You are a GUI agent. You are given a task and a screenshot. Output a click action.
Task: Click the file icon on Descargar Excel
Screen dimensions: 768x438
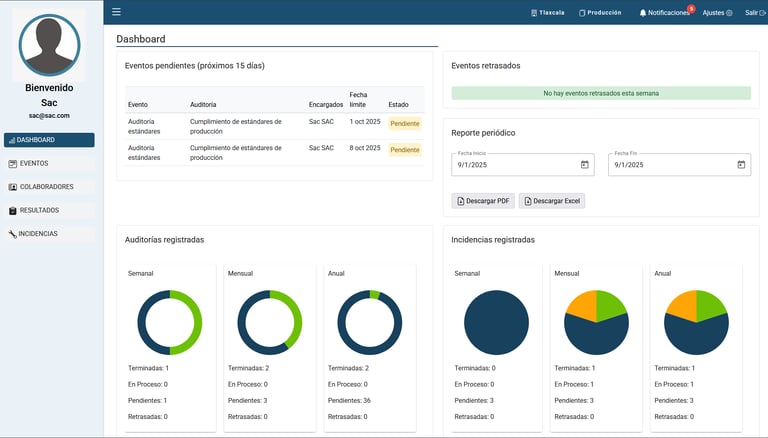click(x=528, y=201)
